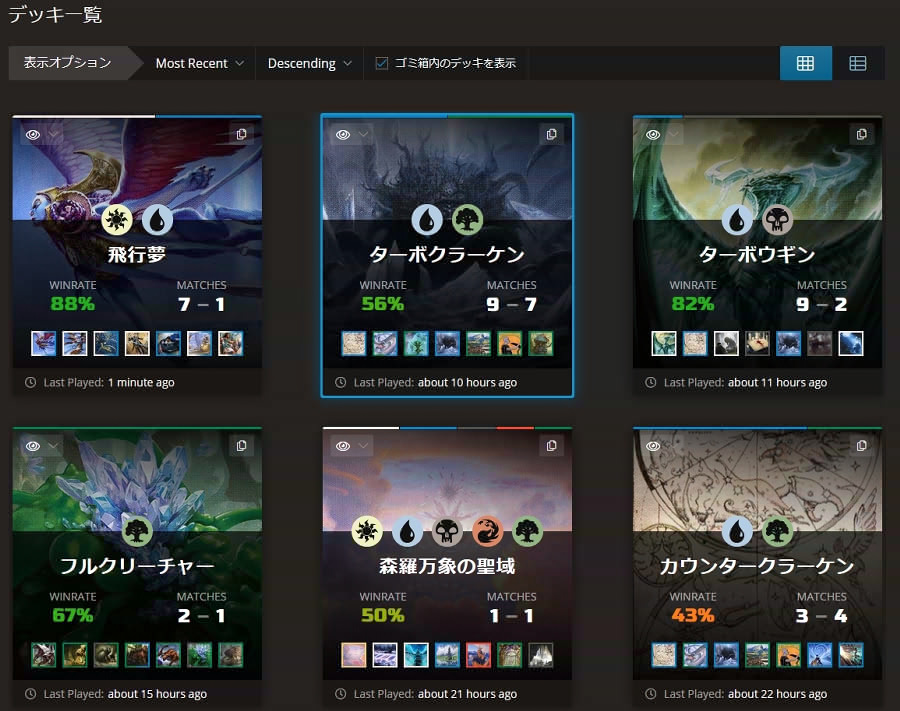
Task: Click white sun mana icon on 森羅万象の聖域
Action: click(367, 531)
